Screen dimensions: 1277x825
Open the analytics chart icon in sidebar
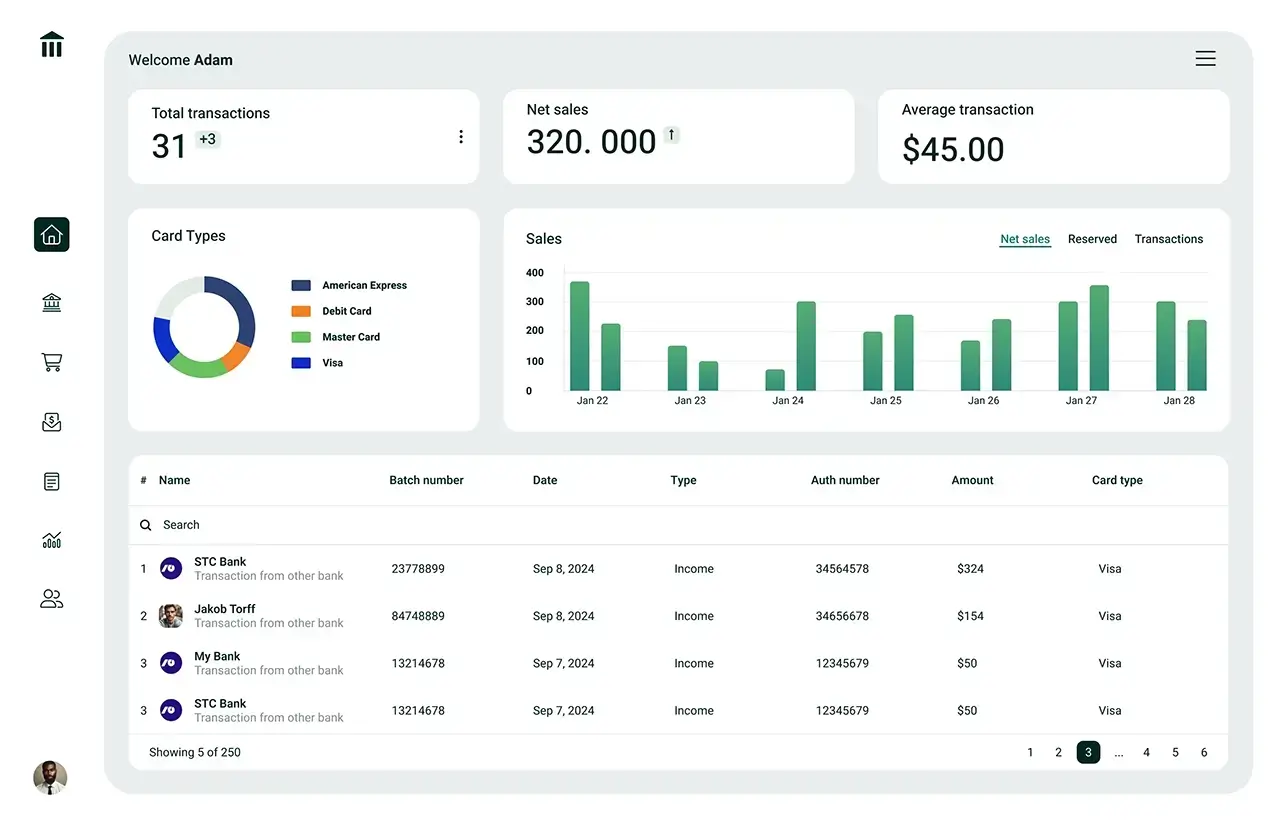51,540
